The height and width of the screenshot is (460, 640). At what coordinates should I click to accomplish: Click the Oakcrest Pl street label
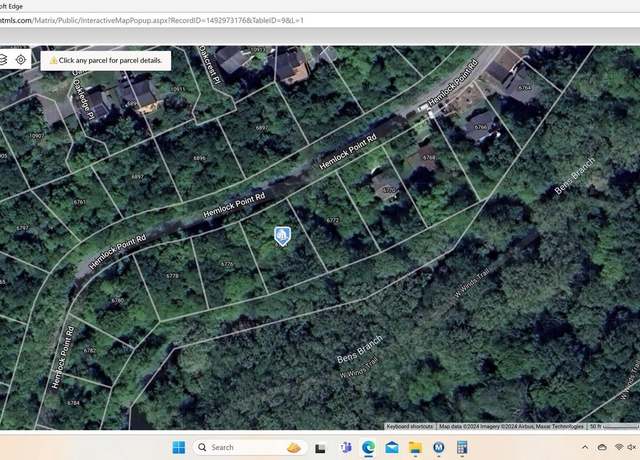(x=210, y=65)
